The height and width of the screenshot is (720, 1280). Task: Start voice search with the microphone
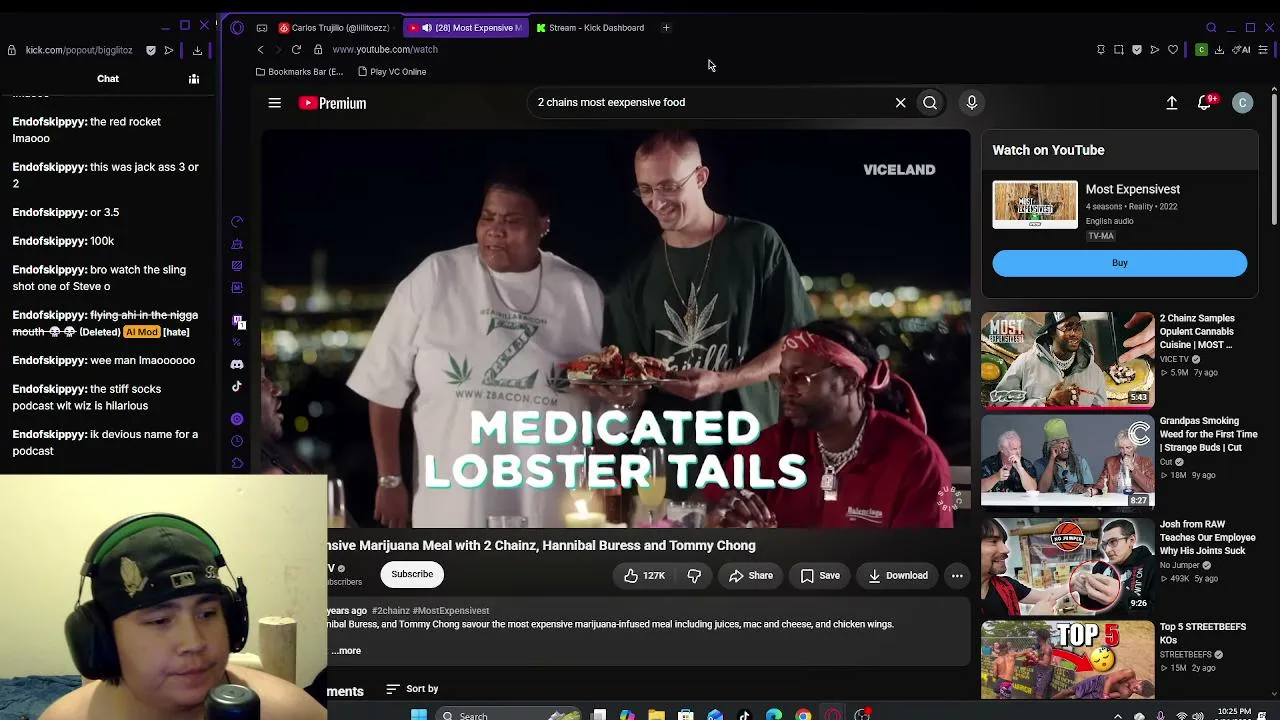click(971, 102)
